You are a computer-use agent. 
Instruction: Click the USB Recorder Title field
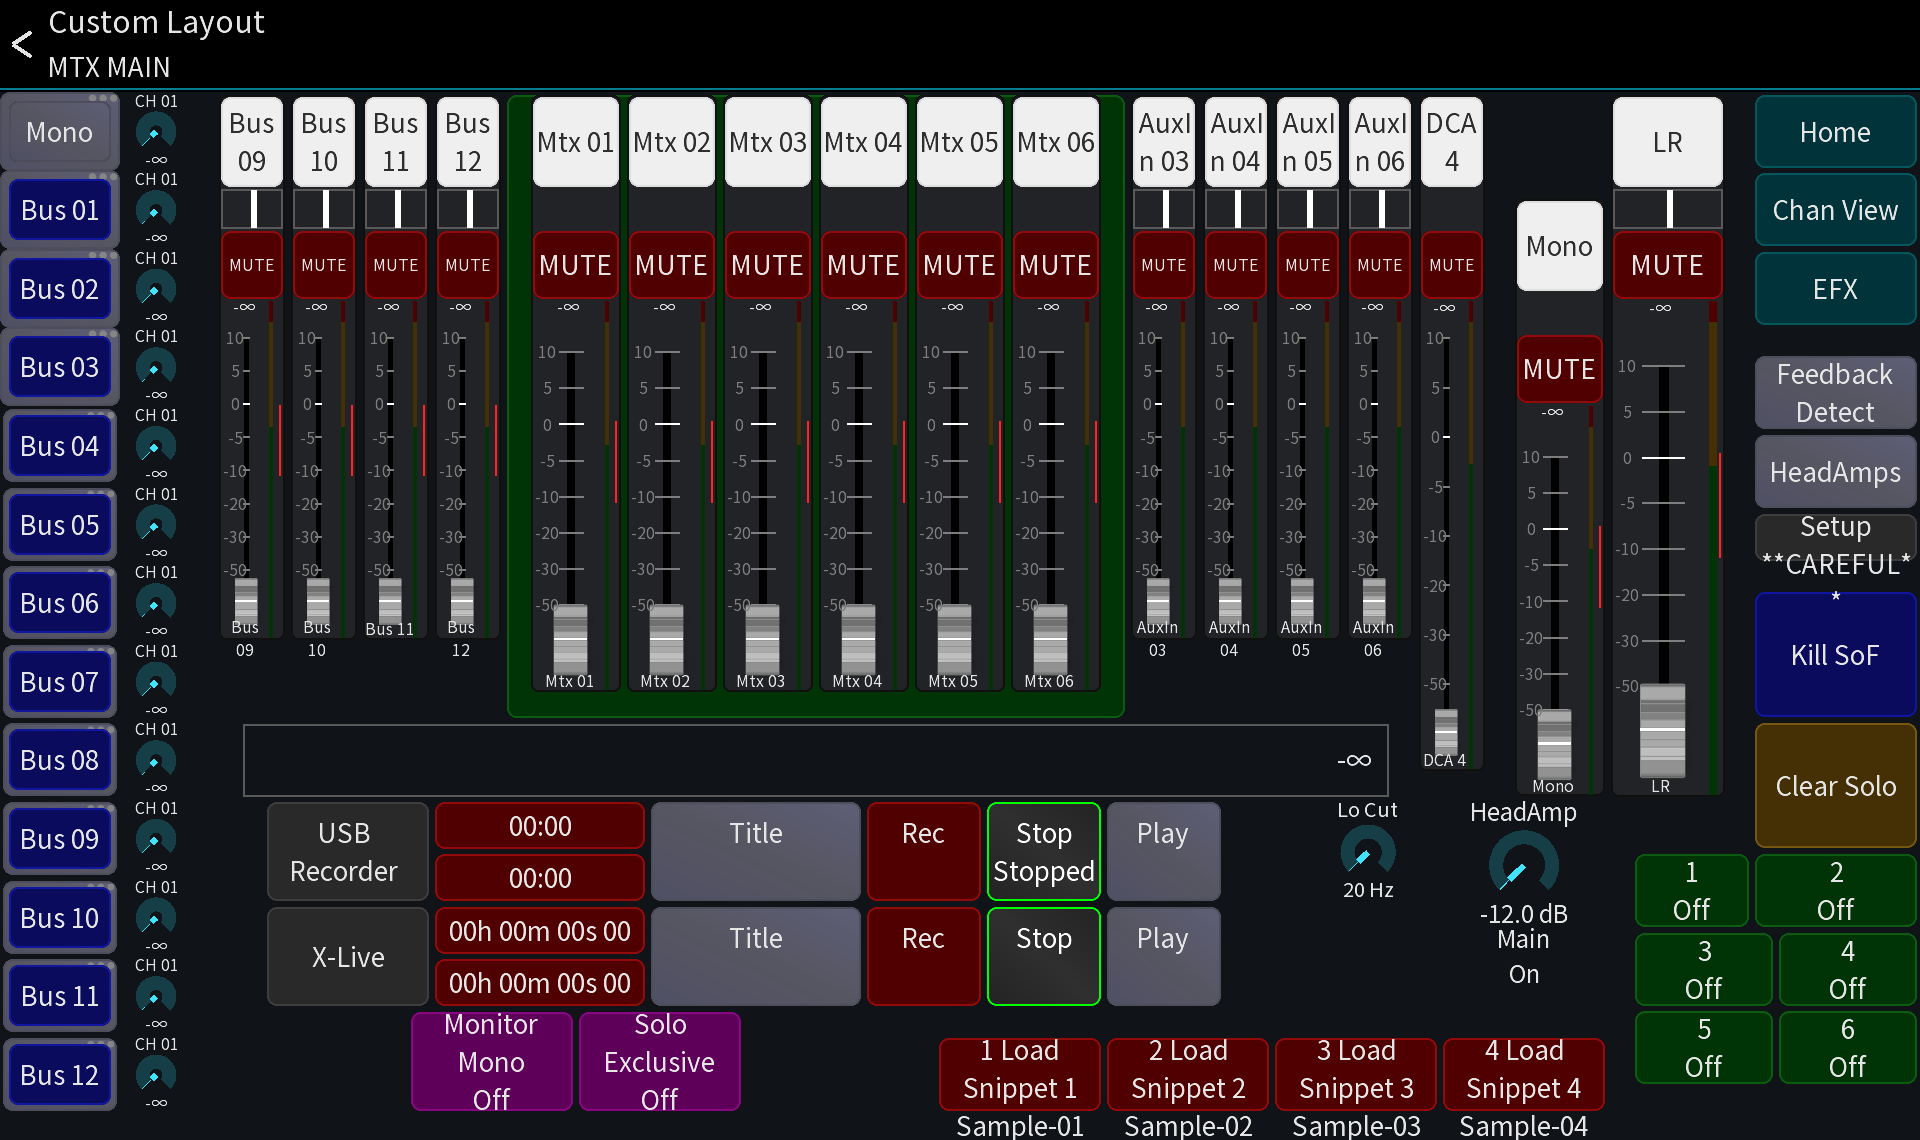756,852
